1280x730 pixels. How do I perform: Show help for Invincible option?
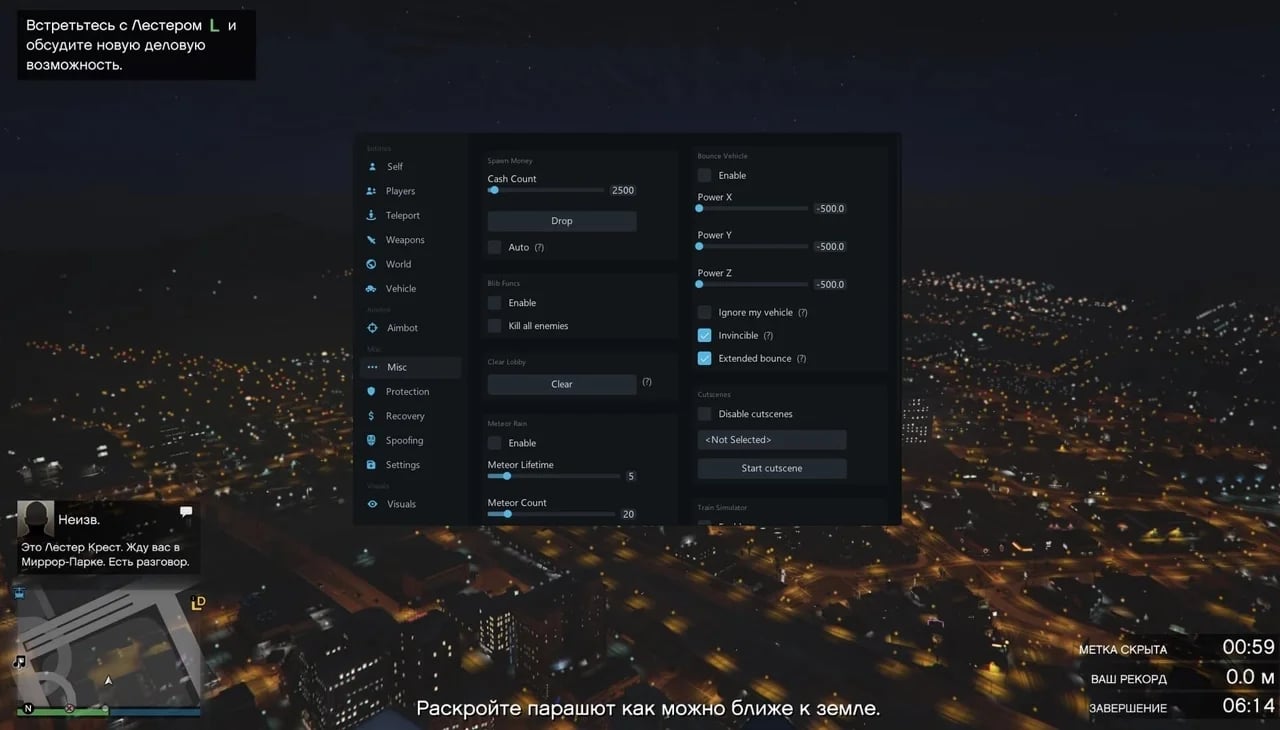click(768, 336)
